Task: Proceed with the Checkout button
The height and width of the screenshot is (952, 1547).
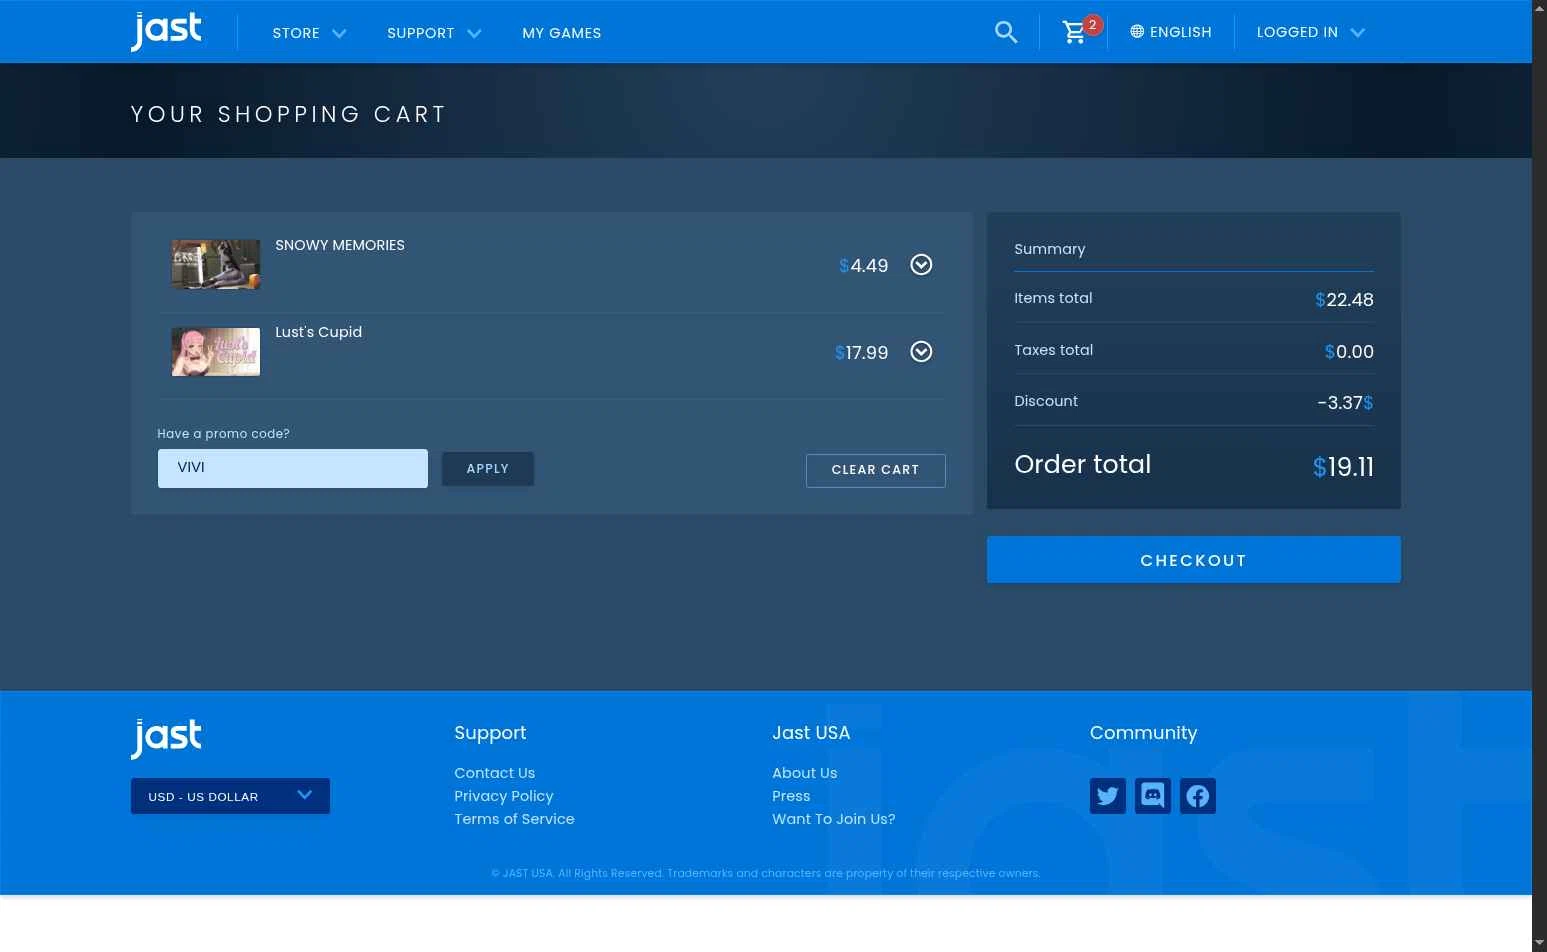Action: click(x=1193, y=560)
